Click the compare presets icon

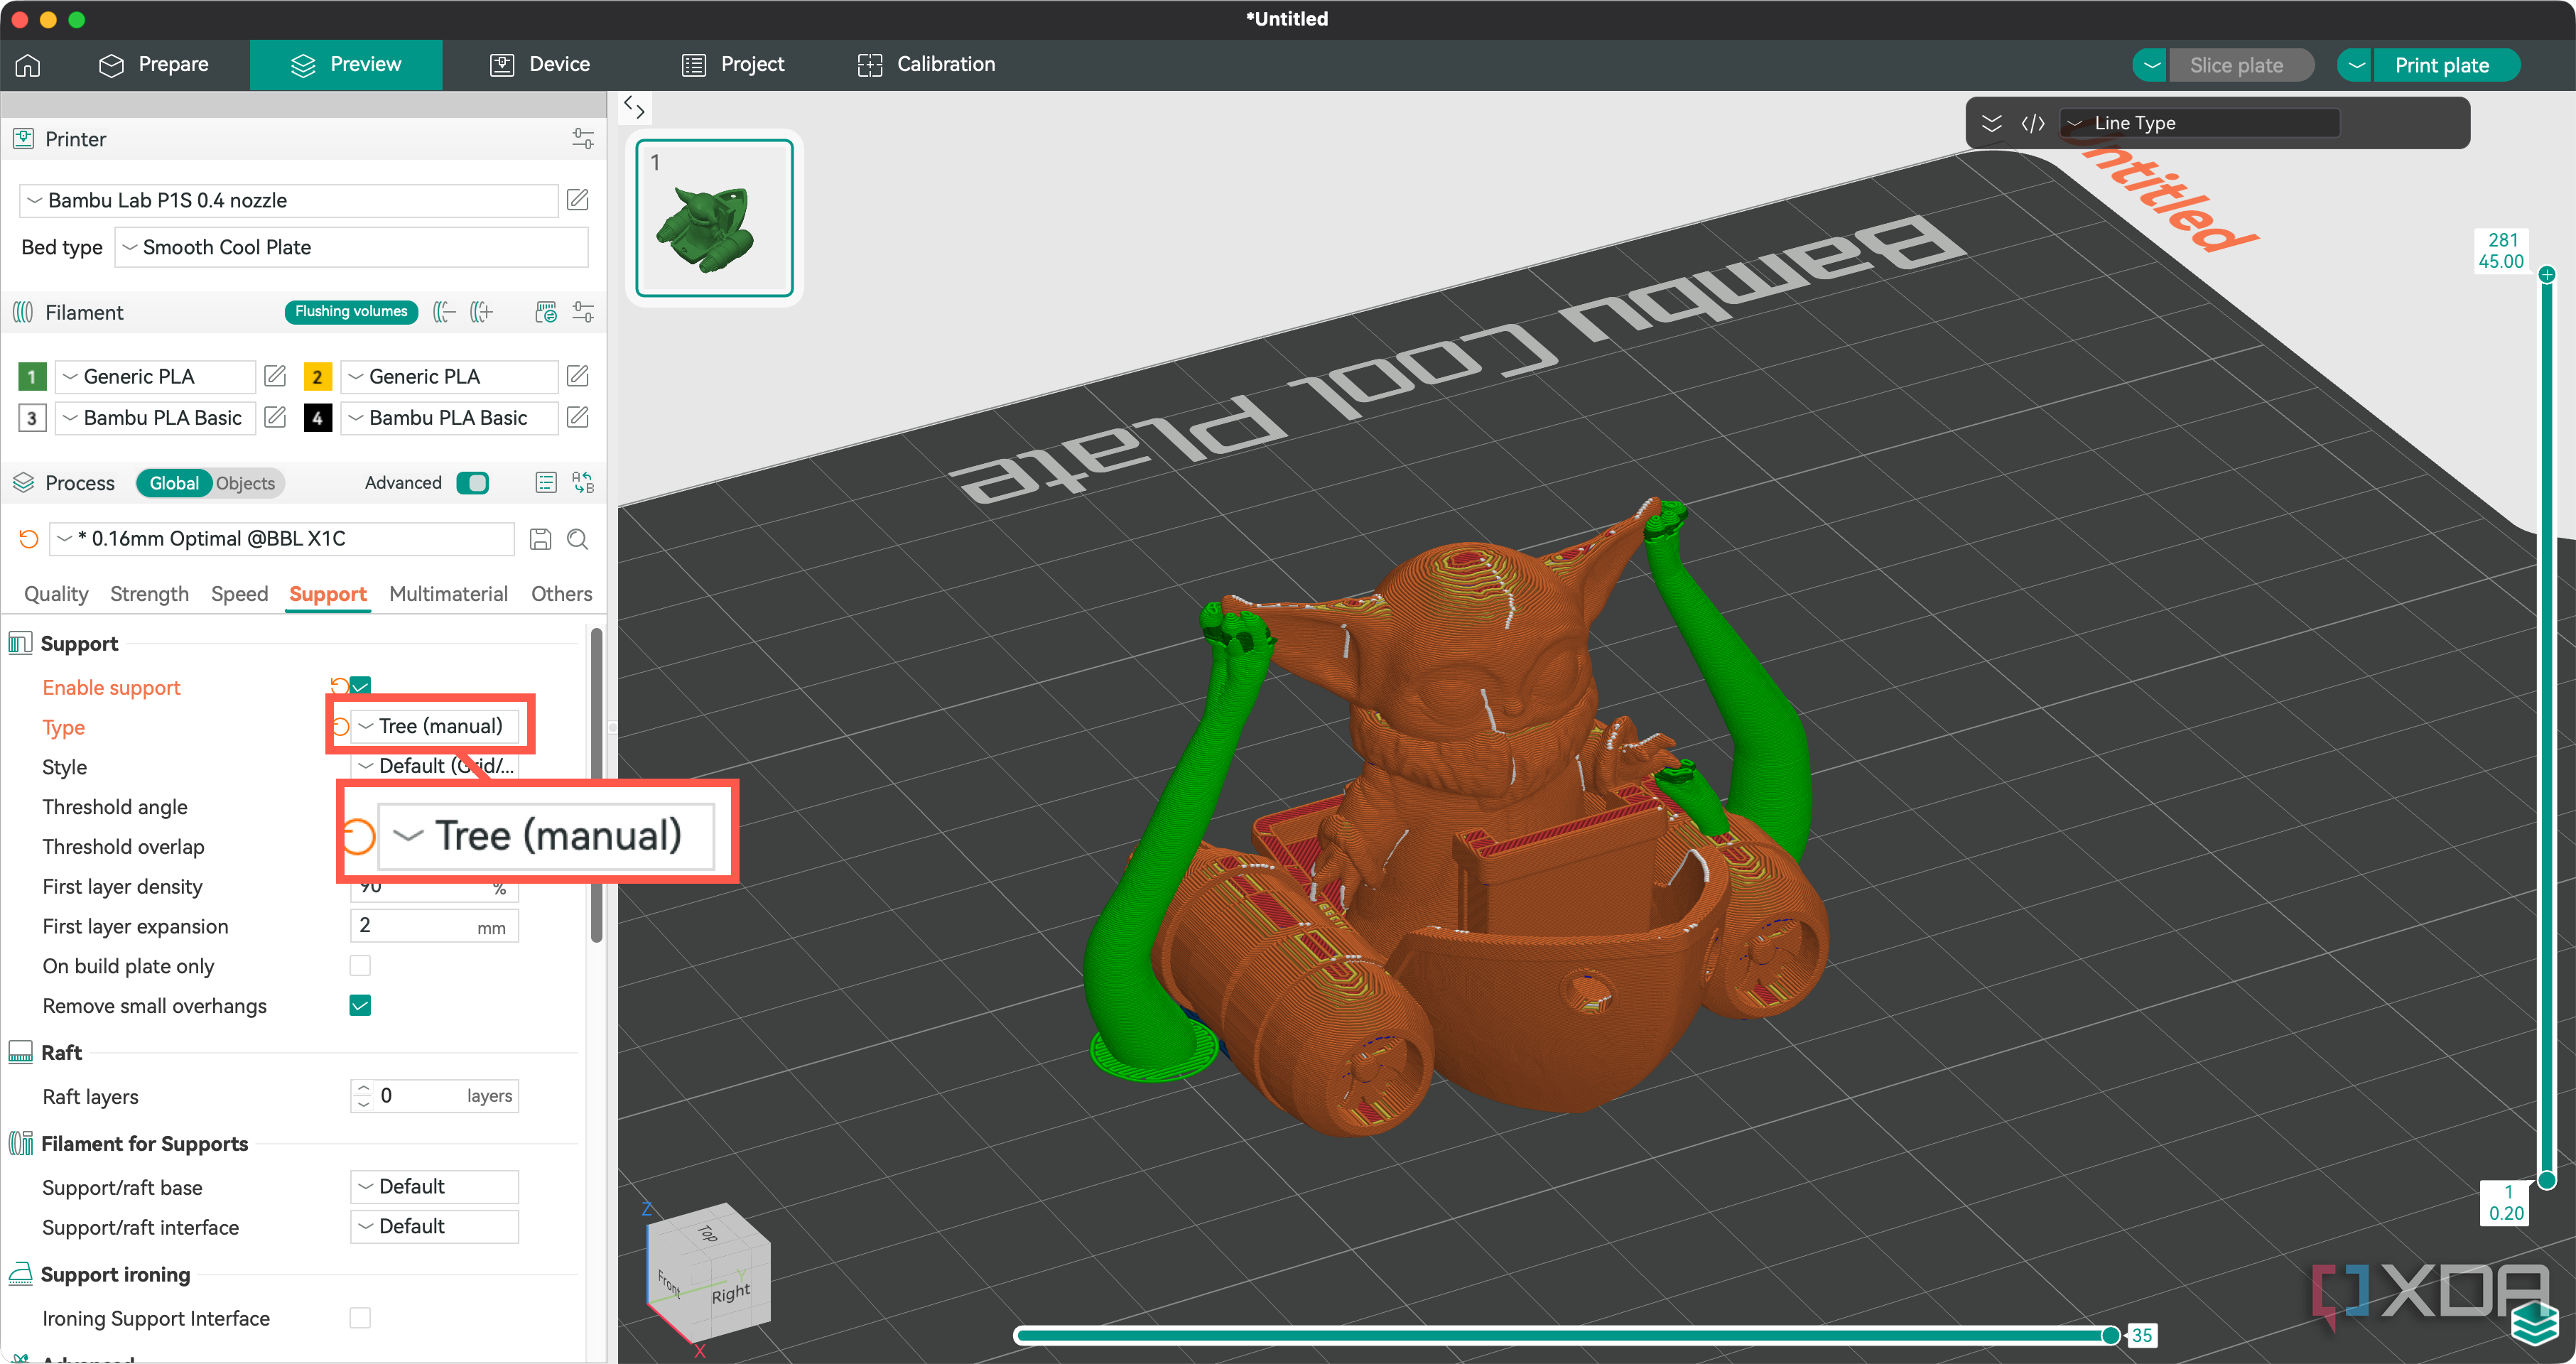[583, 483]
